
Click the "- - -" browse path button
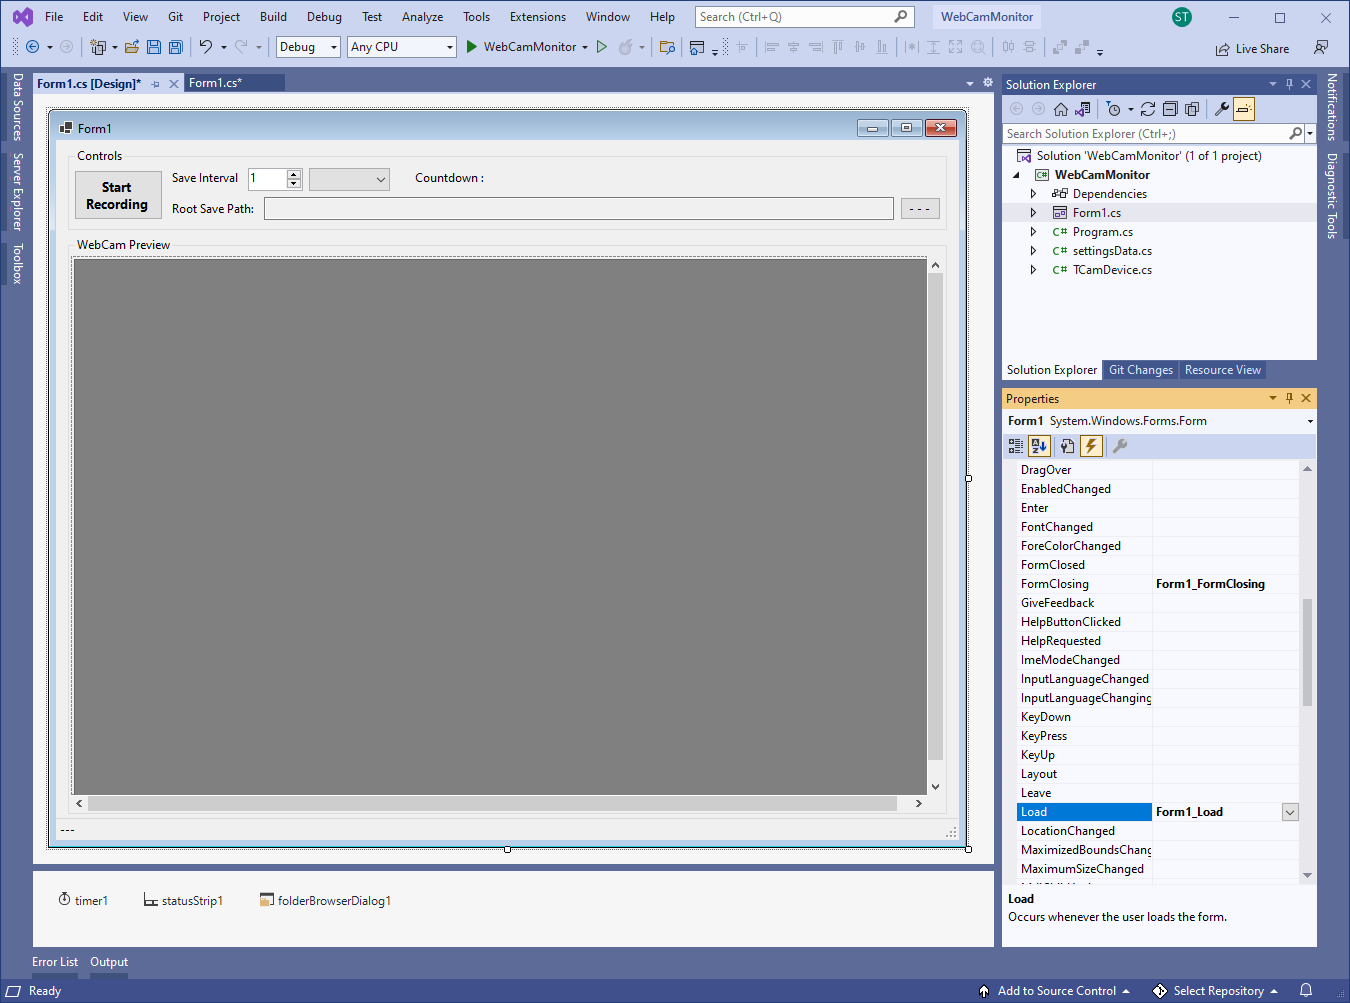pos(920,208)
